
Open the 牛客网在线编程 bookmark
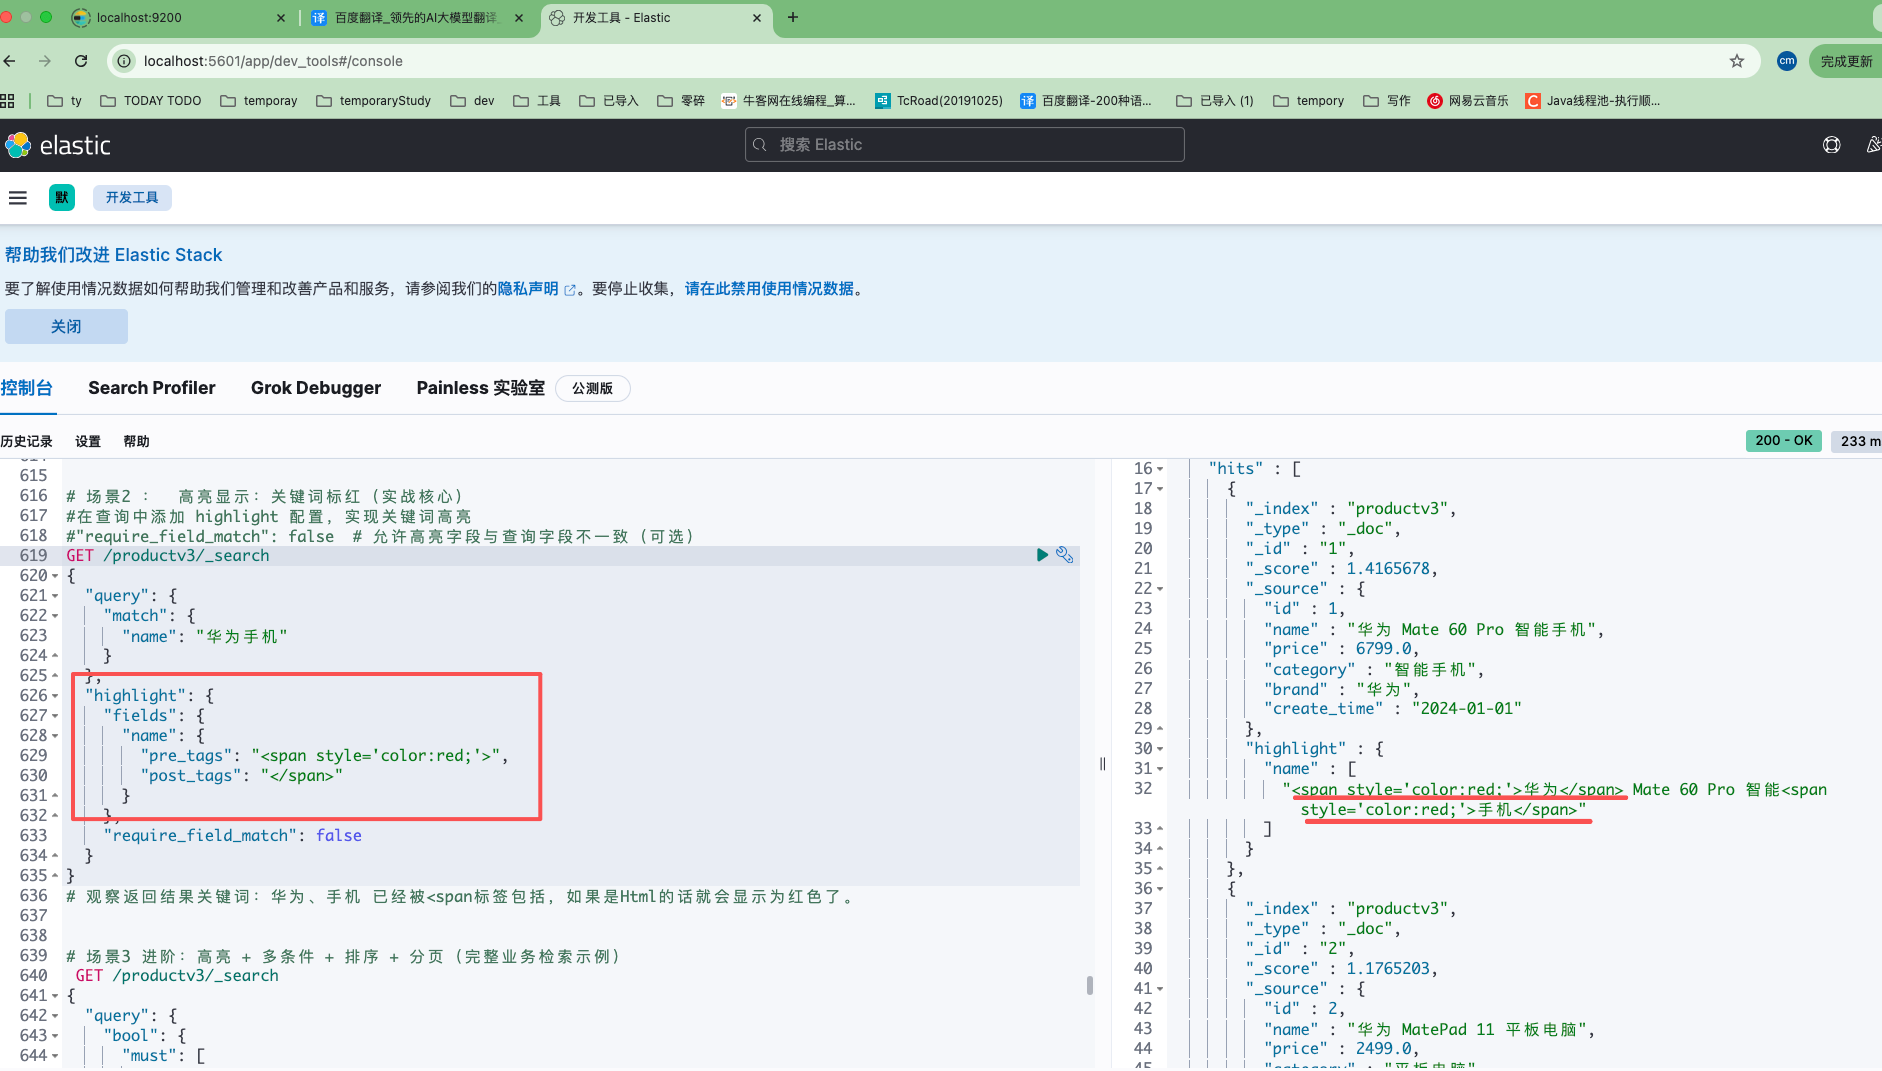point(789,100)
